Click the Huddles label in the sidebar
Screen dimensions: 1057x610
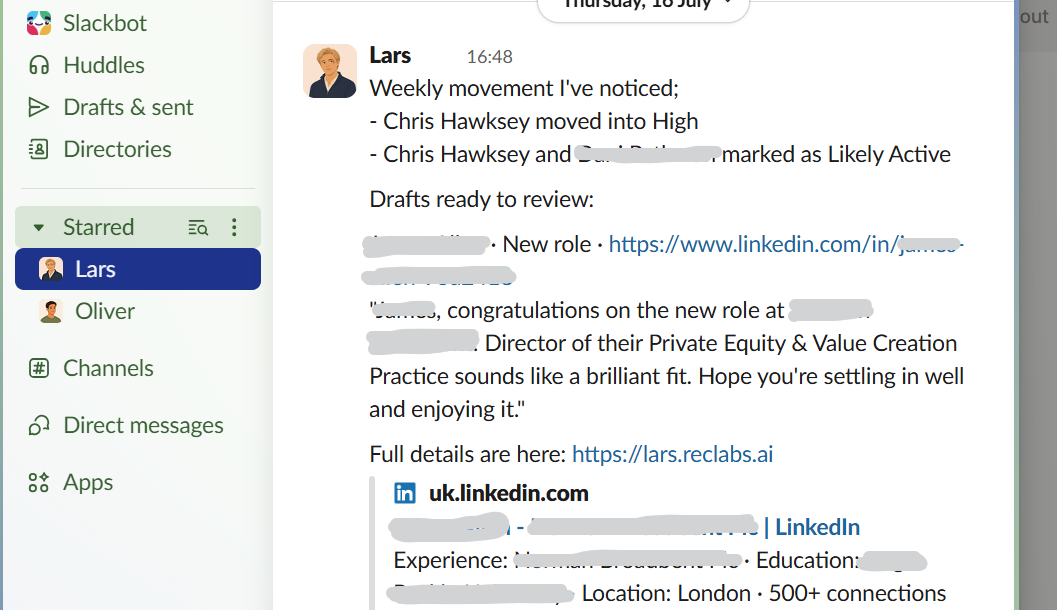click(104, 65)
